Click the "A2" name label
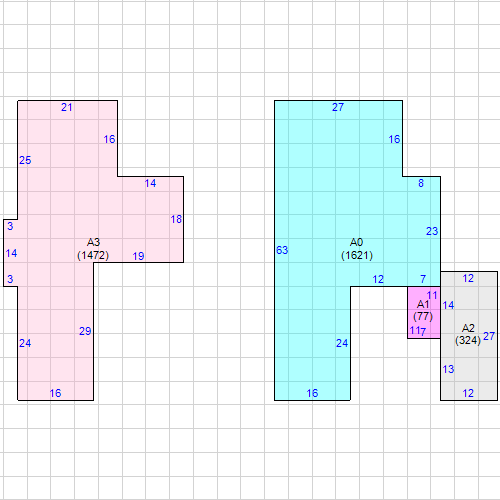 (x=468, y=328)
